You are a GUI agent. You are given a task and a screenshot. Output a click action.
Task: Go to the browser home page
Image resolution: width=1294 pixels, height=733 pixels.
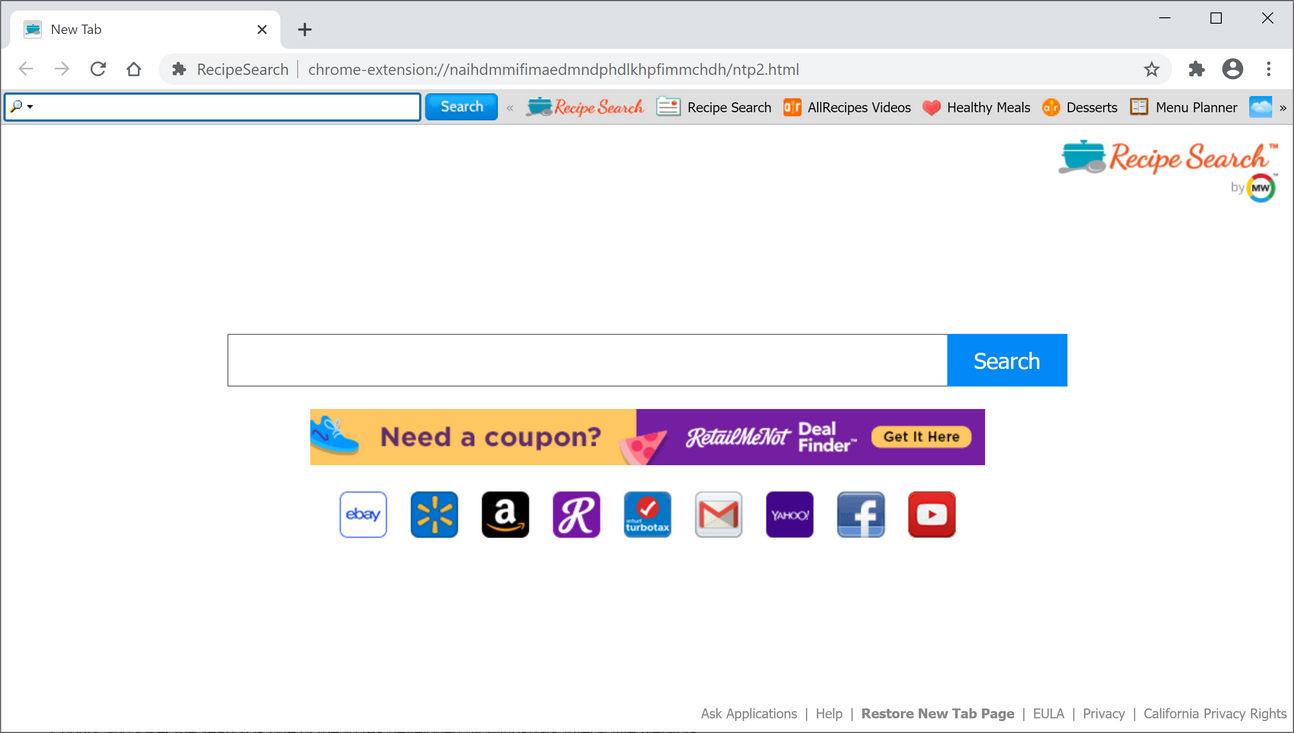pyautogui.click(x=134, y=69)
